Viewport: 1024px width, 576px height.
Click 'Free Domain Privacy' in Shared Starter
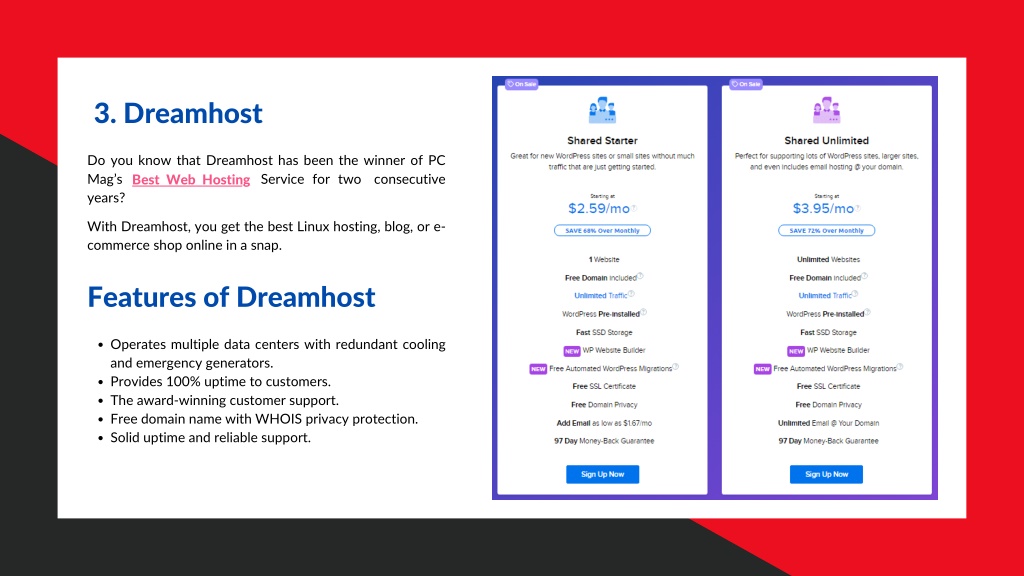click(x=603, y=405)
